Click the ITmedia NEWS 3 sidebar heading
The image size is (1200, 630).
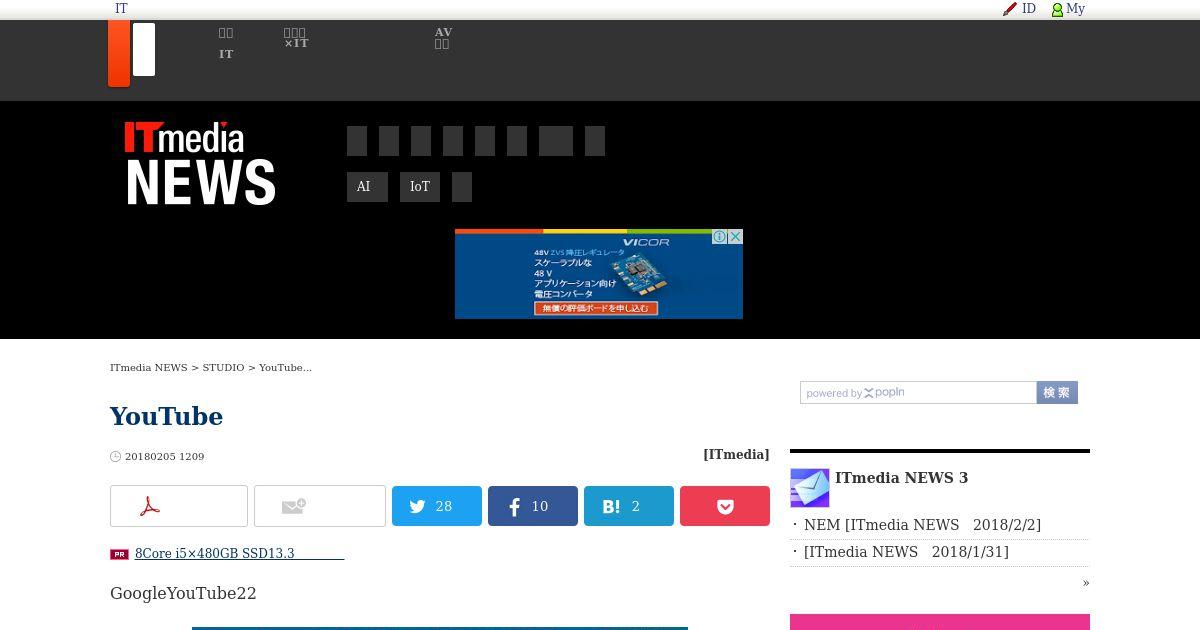pos(901,478)
